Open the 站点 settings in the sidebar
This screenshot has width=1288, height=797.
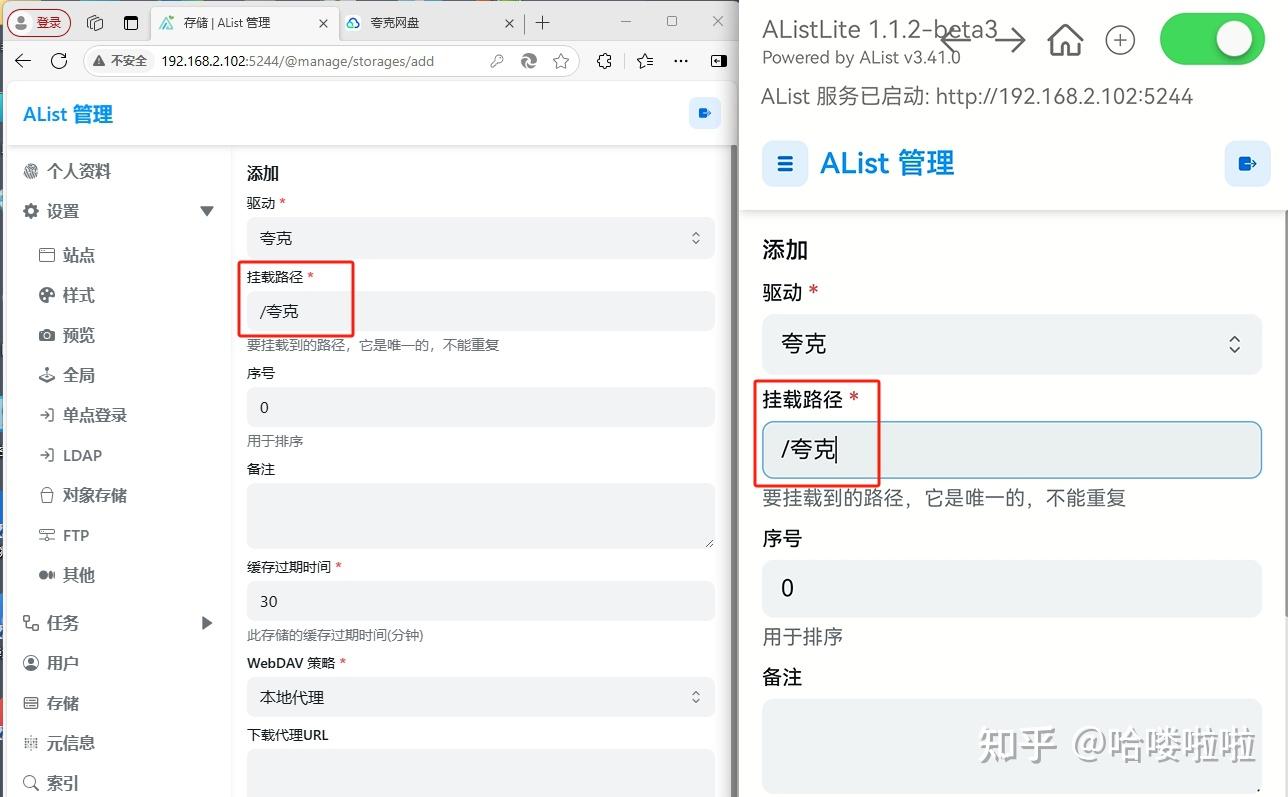tap(68, 255)
